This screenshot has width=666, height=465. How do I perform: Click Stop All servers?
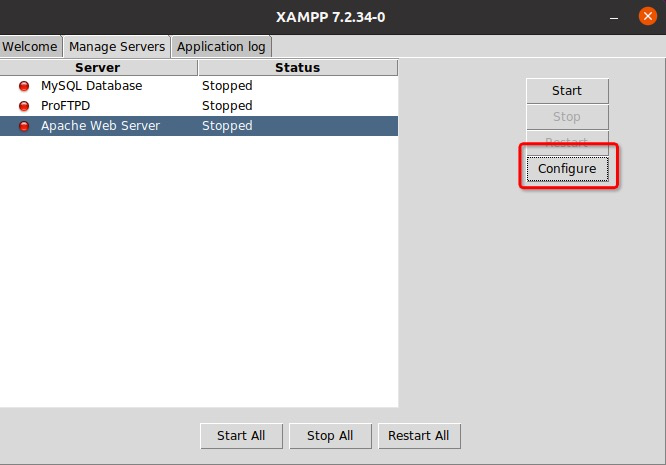pos(330,436)
